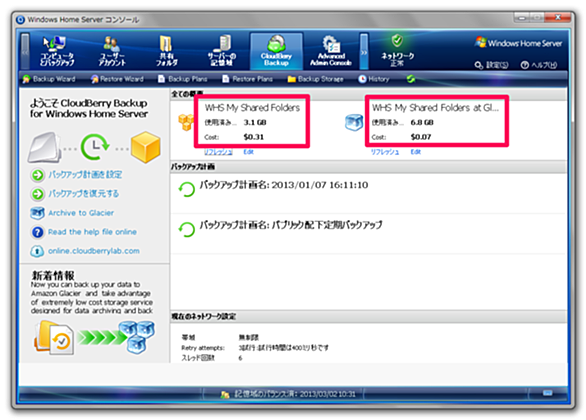Select the Public folder periodic backup plan
This screenshot has height=420, width=586.
[291, 225]
